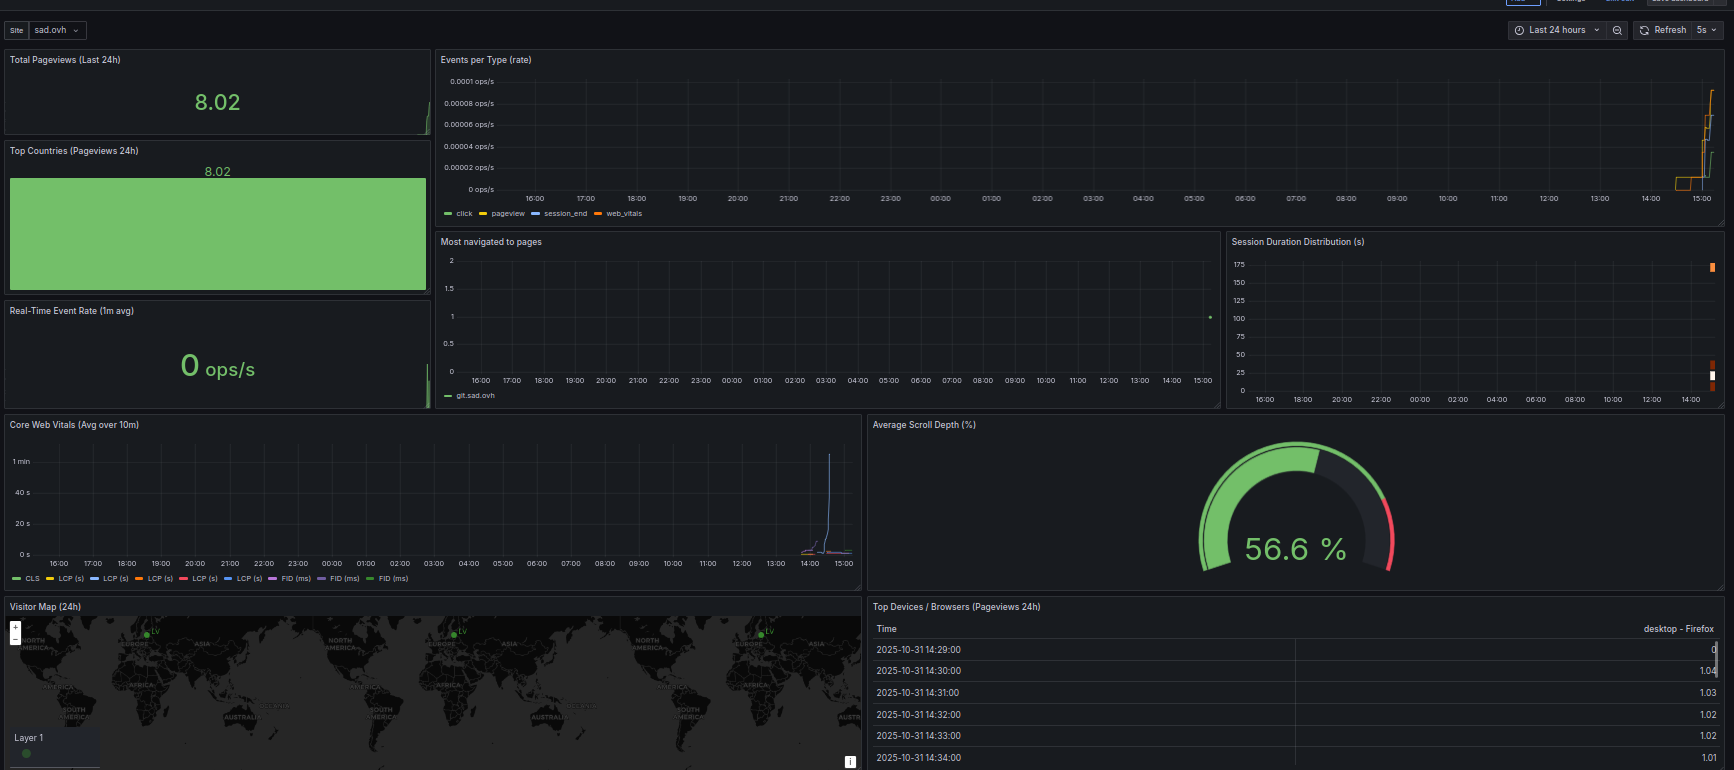
Task: Click the git.sad.ovh legend entry
Action: (x=475, y=396)
